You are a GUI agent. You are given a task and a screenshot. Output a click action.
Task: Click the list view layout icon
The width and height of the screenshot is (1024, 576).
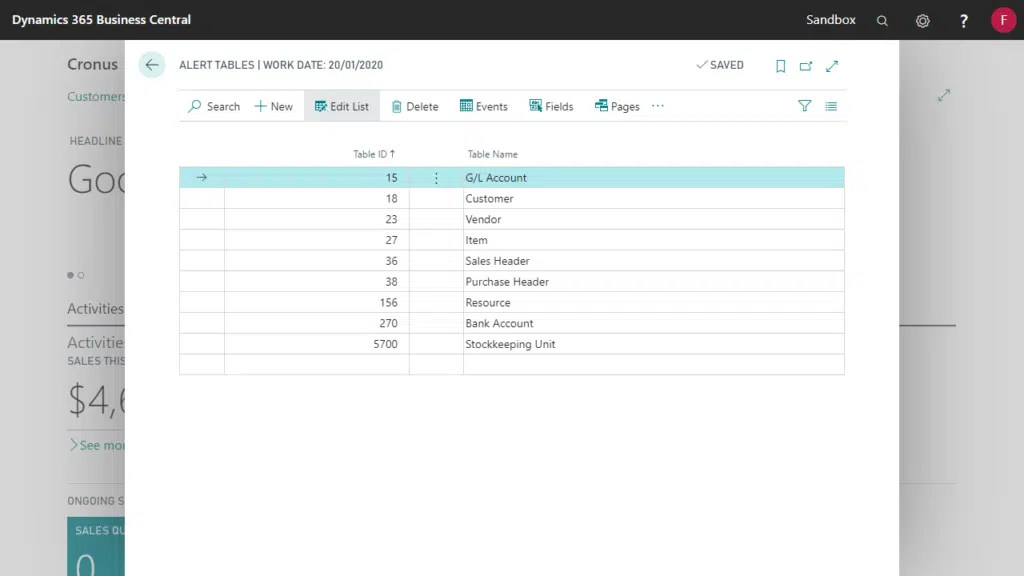point(831,106)
